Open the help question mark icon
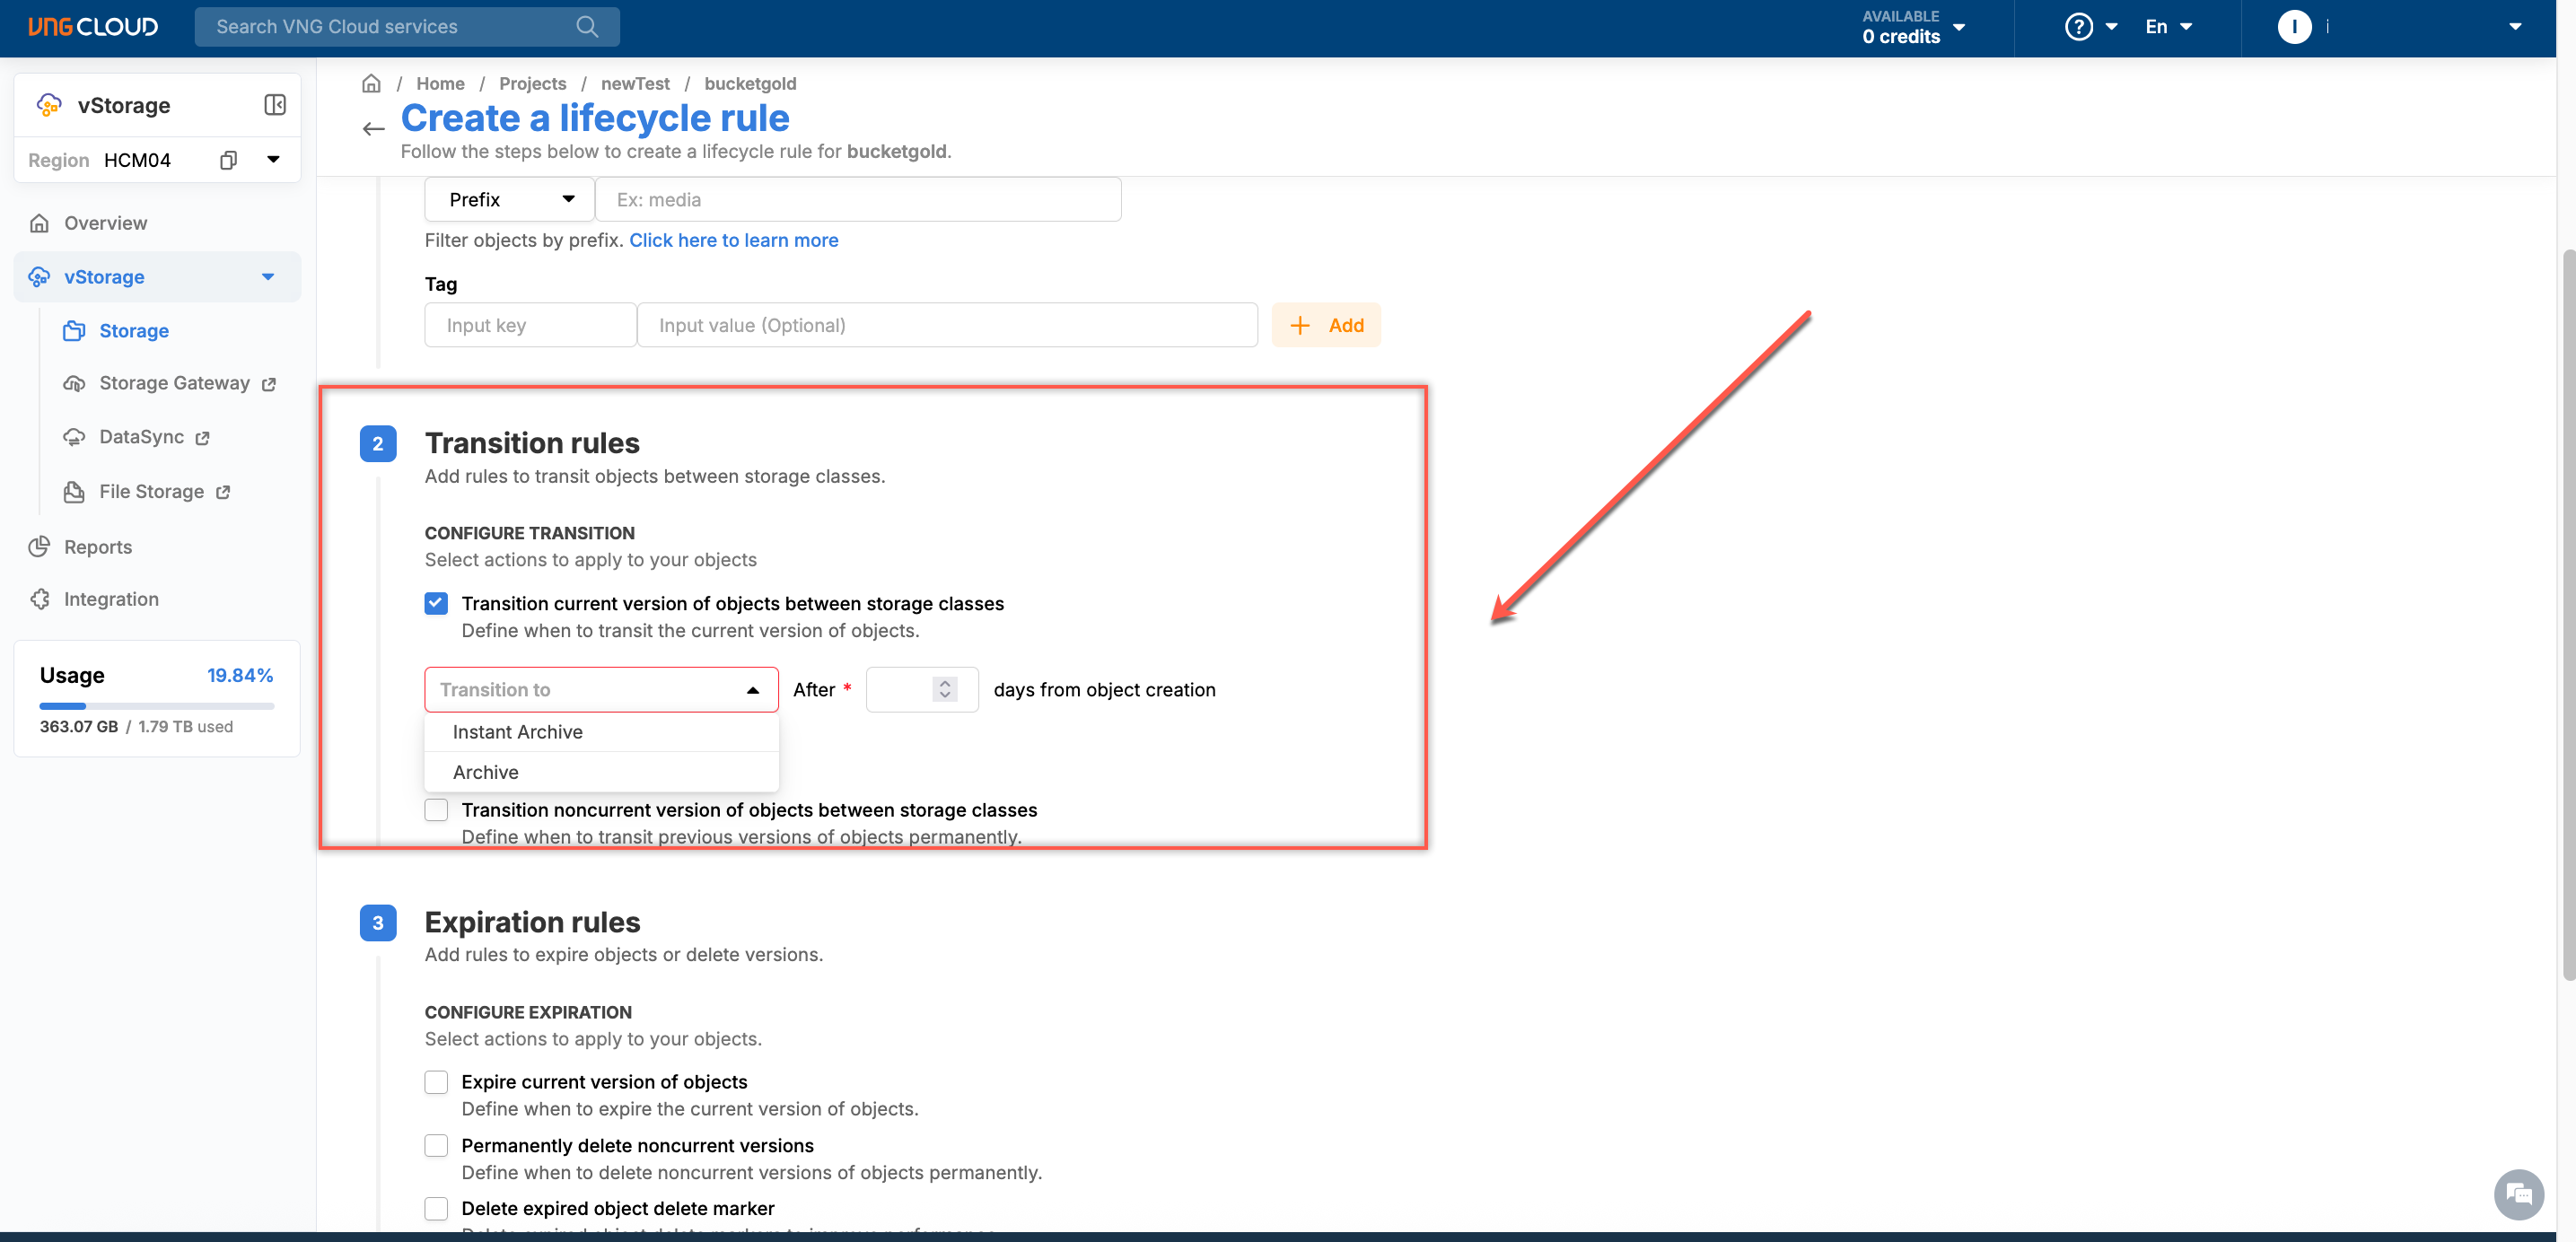 pos(2078,27)
